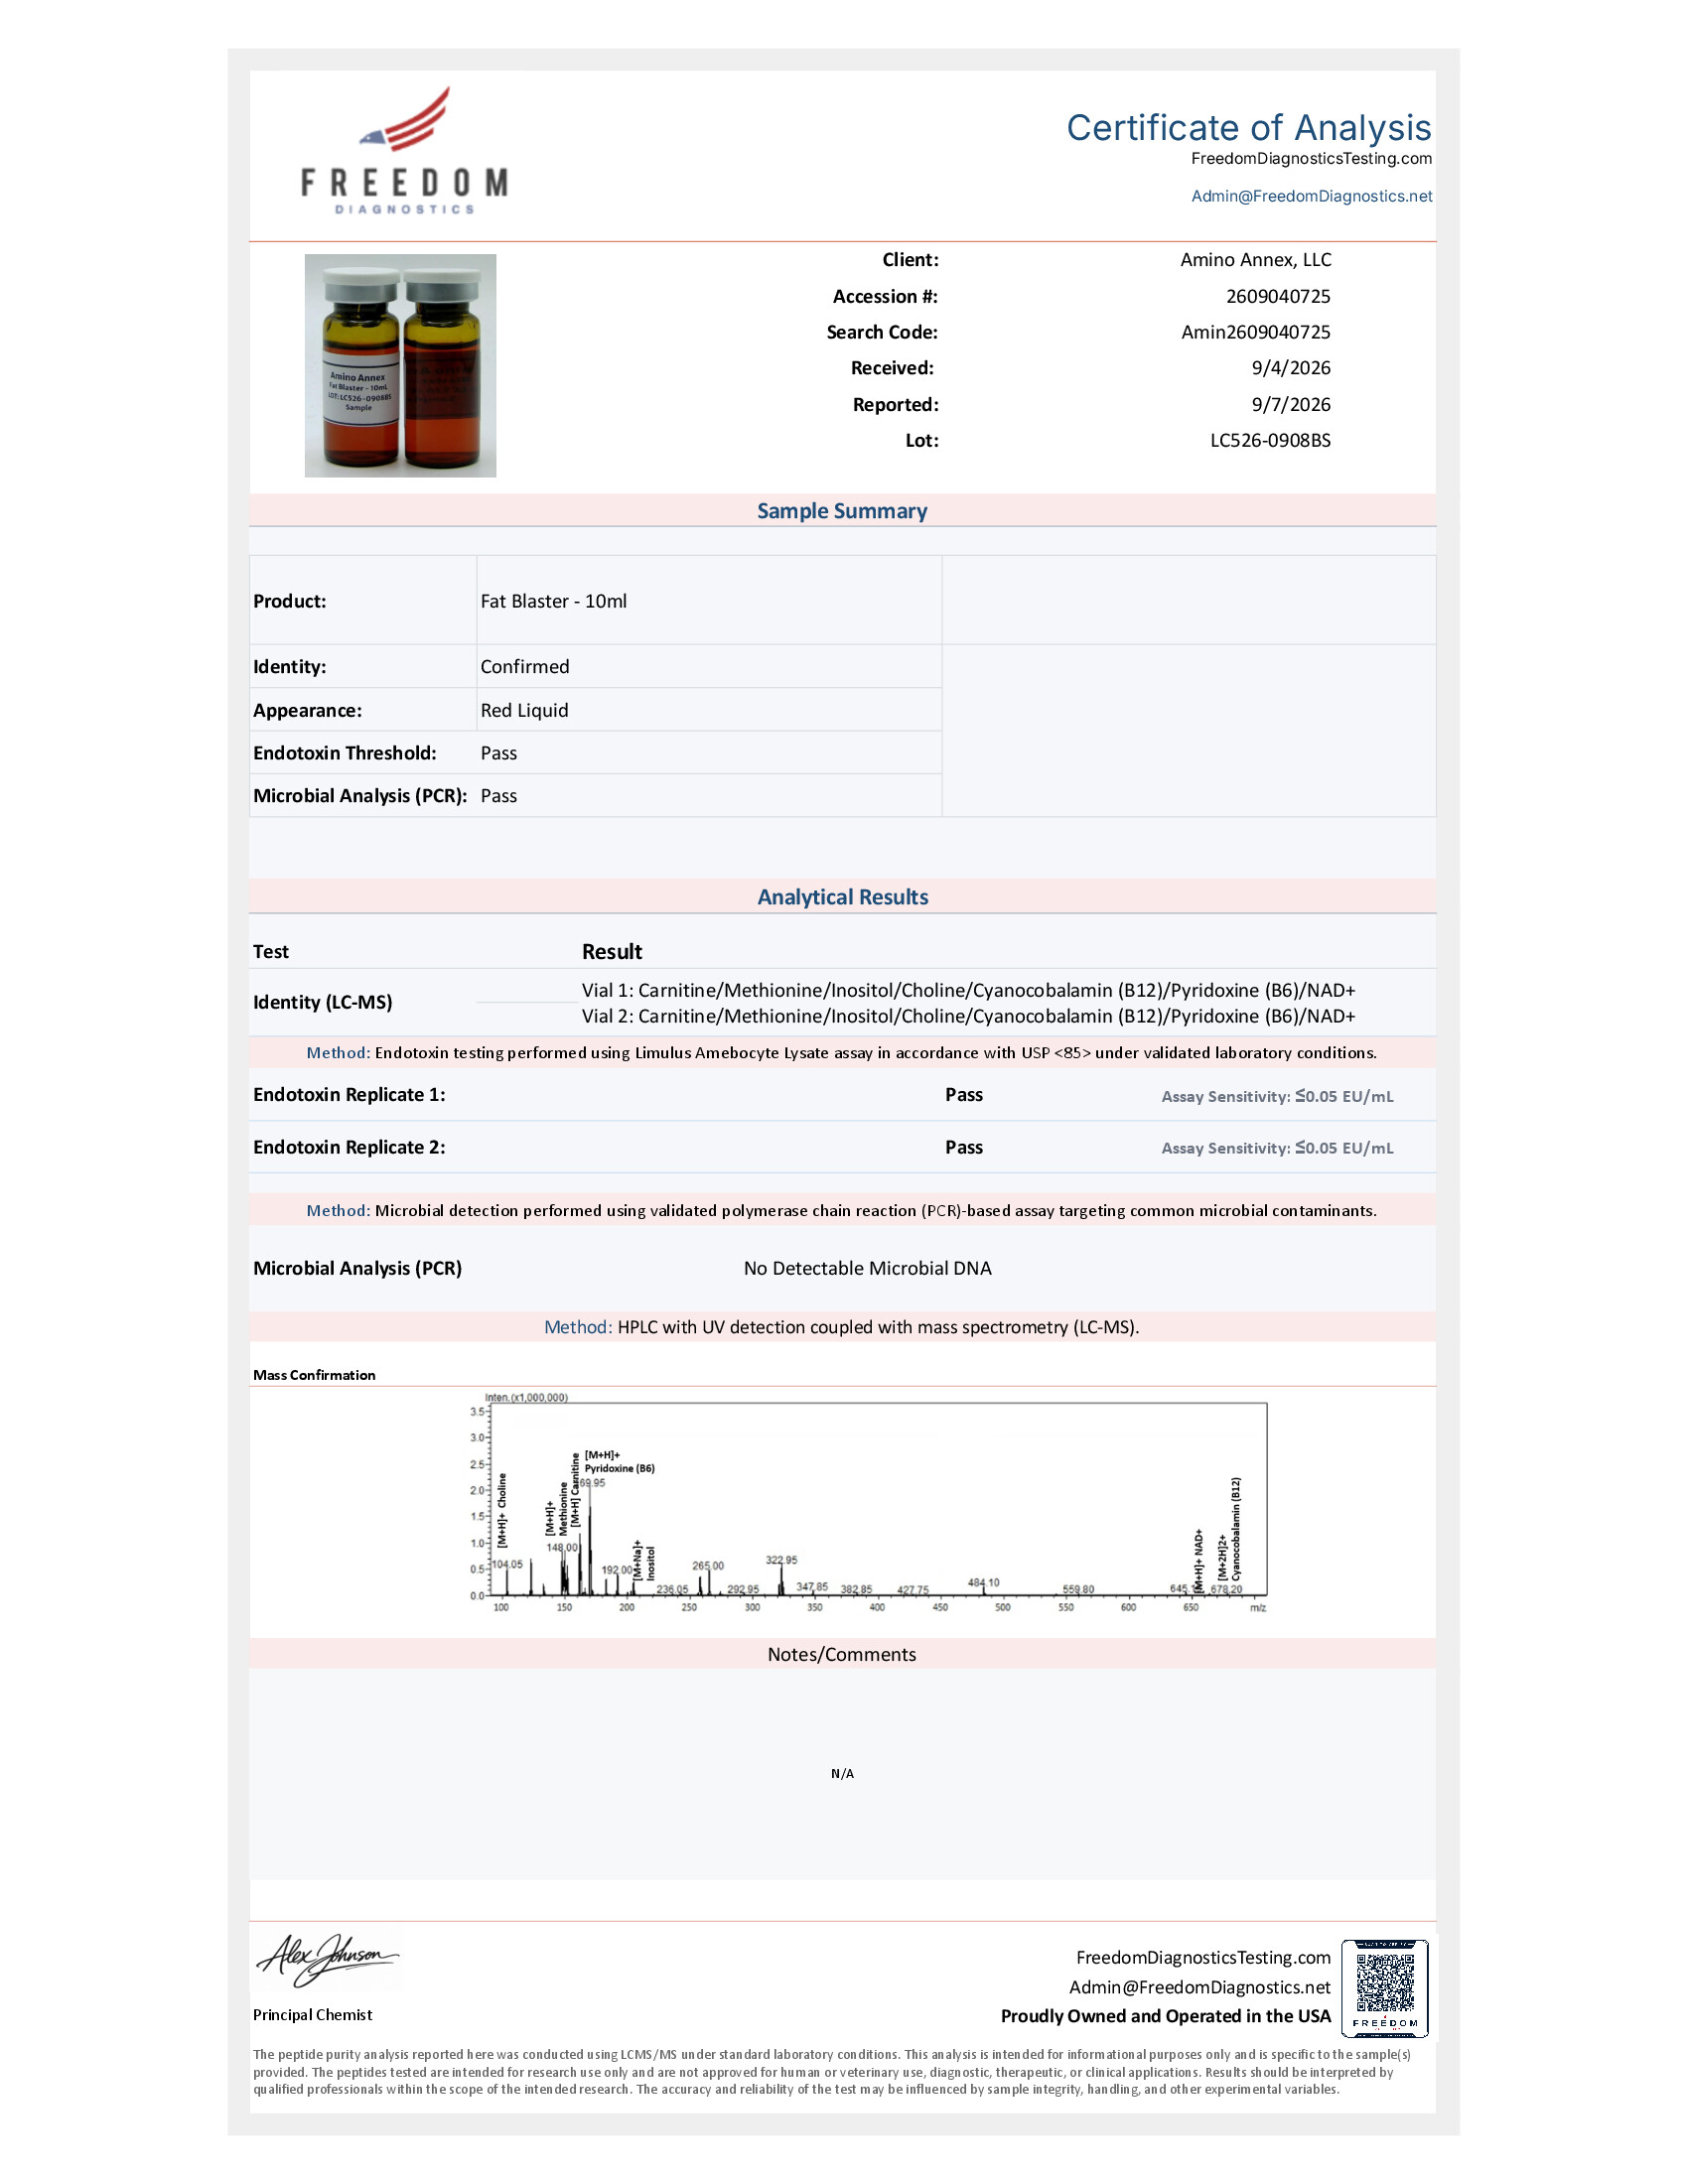
Task: Click the Notes/Comments heading
Action: tap(842, 1654)
